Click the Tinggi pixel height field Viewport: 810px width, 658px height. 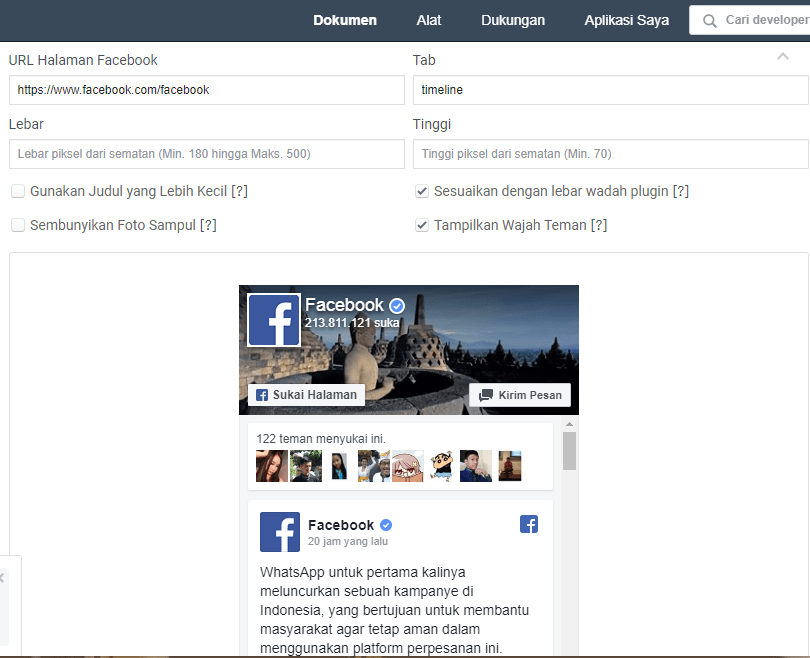tap(611, 154)
